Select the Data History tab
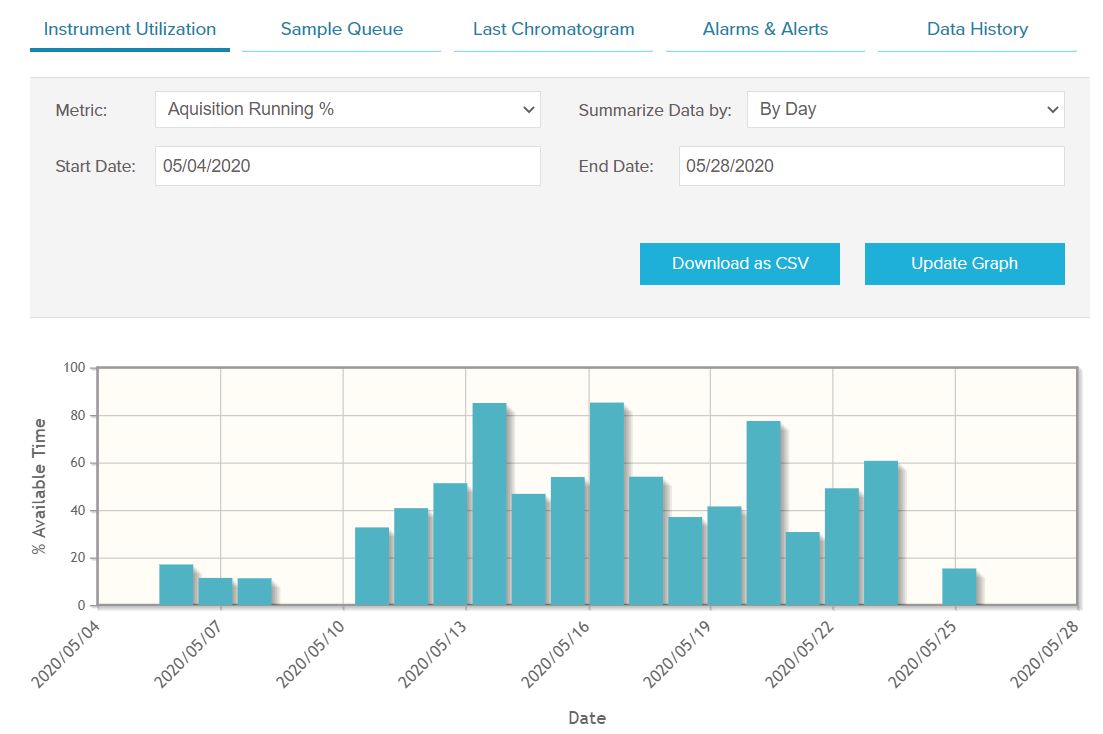Screen dimensions: 1103x734 point(977,29)
